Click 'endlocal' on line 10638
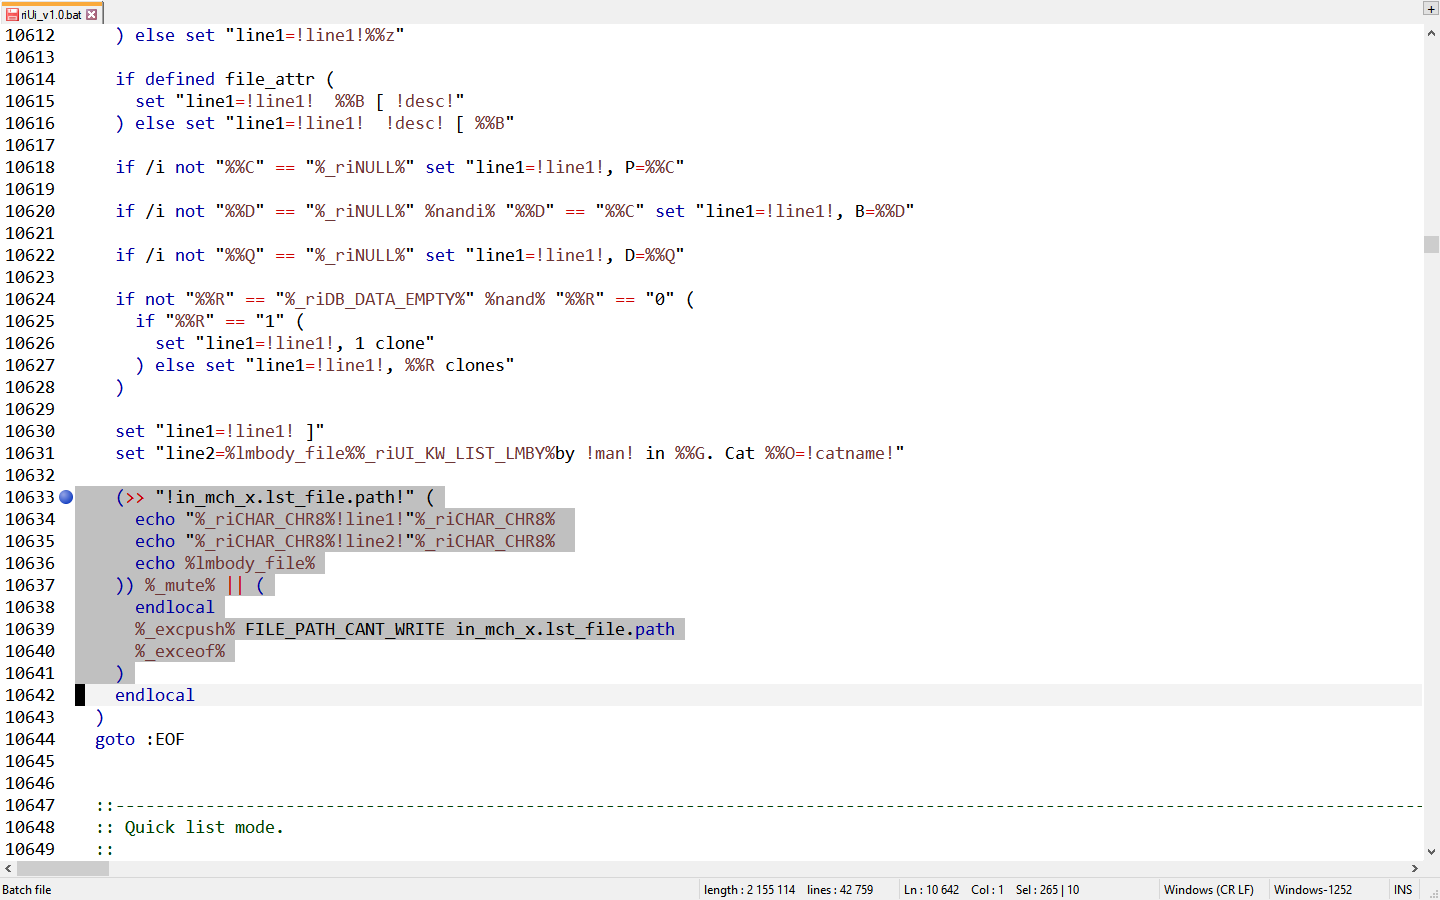This screenshot has height=900, width=1440. coord(175,607)
